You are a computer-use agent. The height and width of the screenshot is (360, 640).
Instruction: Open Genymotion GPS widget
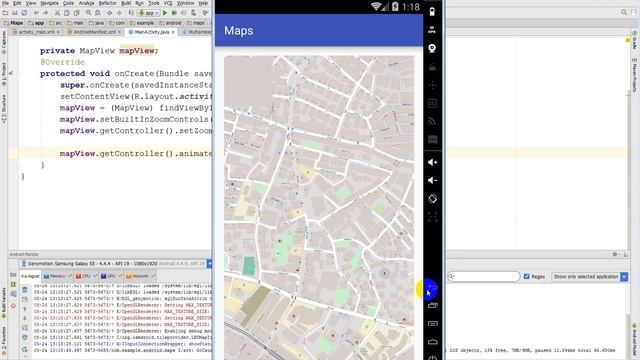tap(432, 30)
